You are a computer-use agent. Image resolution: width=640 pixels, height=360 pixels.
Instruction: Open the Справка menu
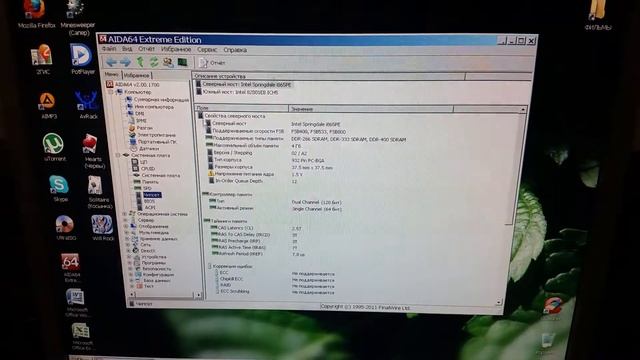point(235,50)
